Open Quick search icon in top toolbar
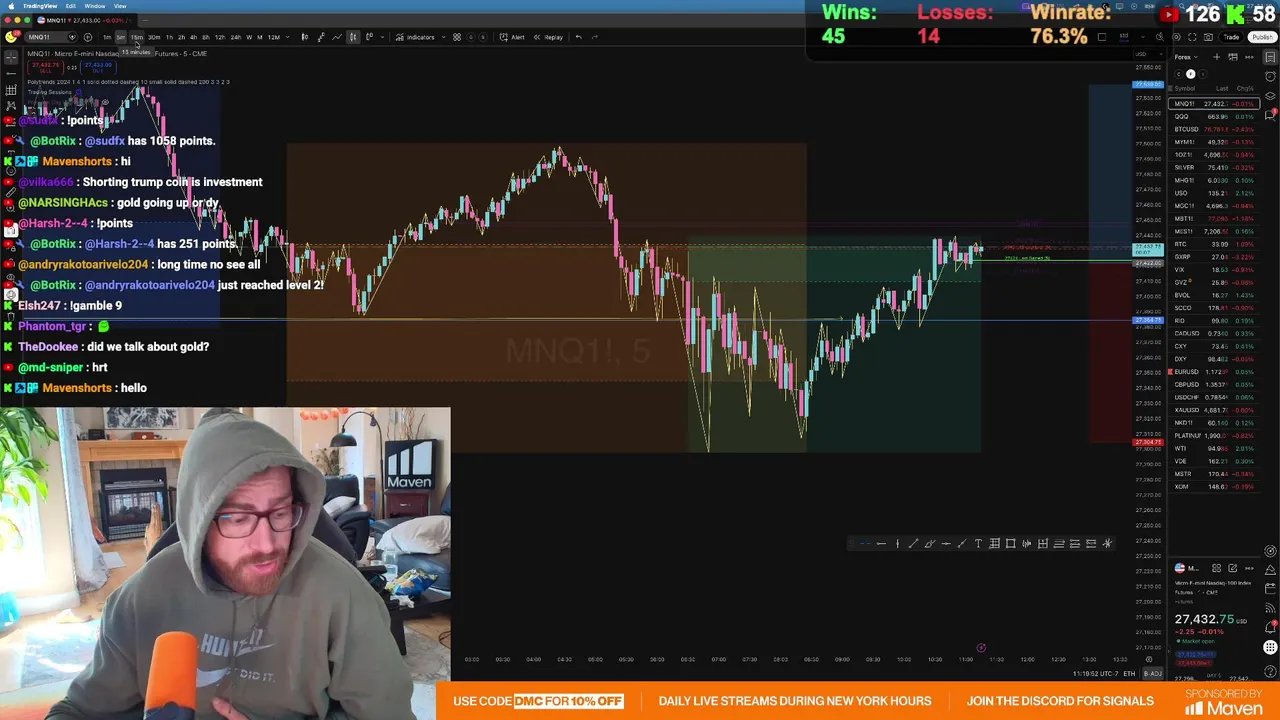This screenshot has height=720, width=1280. pyautogui.click(x=1160, y=37)
